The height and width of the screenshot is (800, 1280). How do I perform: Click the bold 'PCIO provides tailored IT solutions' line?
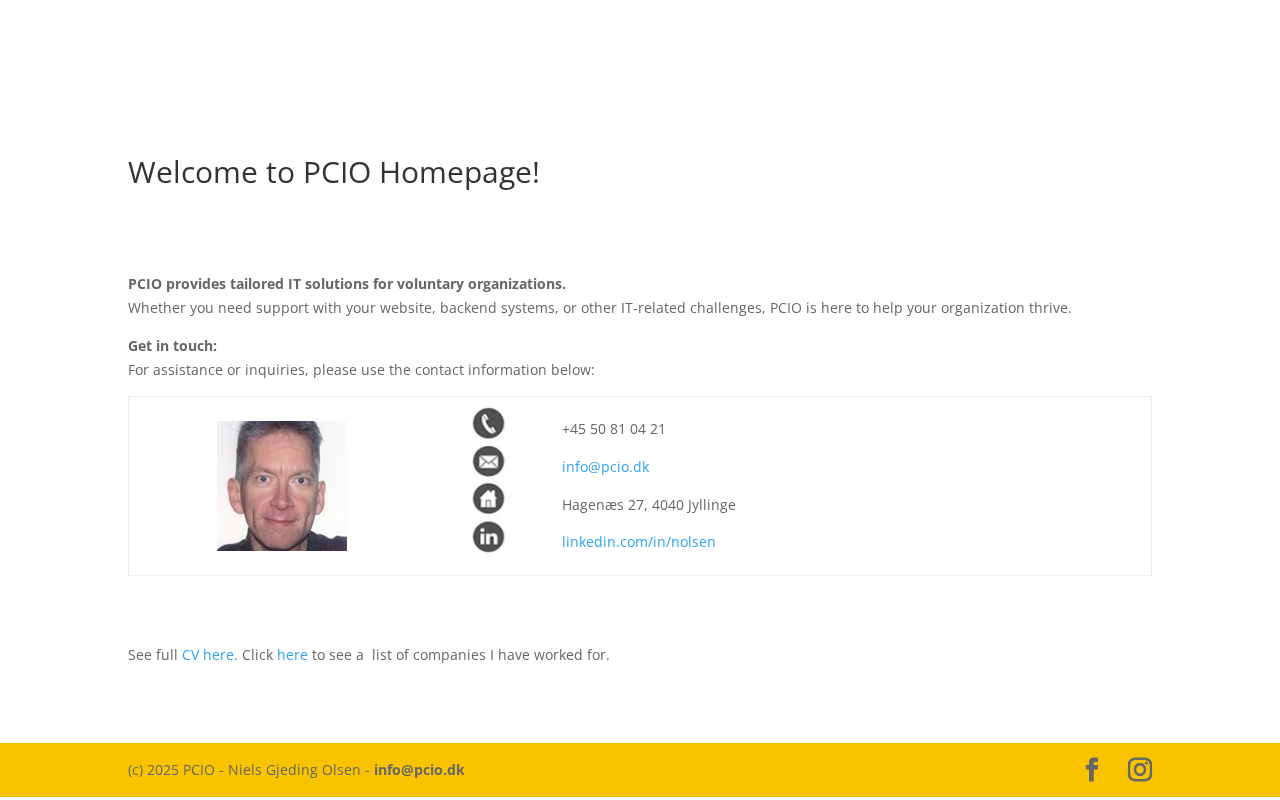(347, 284)
